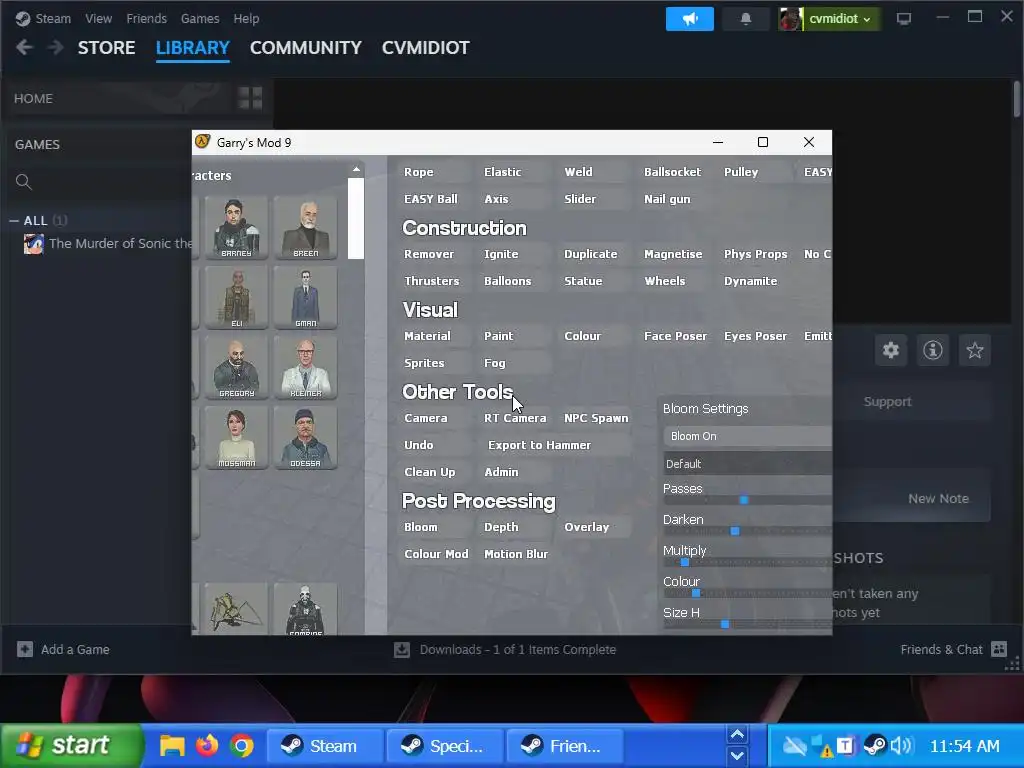
Task: Click the Steam tray icon
Action: pos(874,745)
